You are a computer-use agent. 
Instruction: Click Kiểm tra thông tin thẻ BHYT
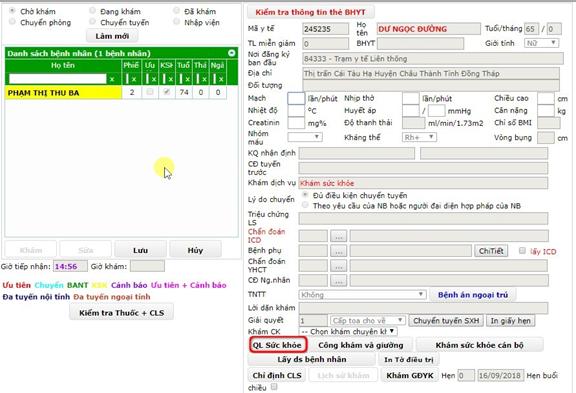tap(310, 12)
